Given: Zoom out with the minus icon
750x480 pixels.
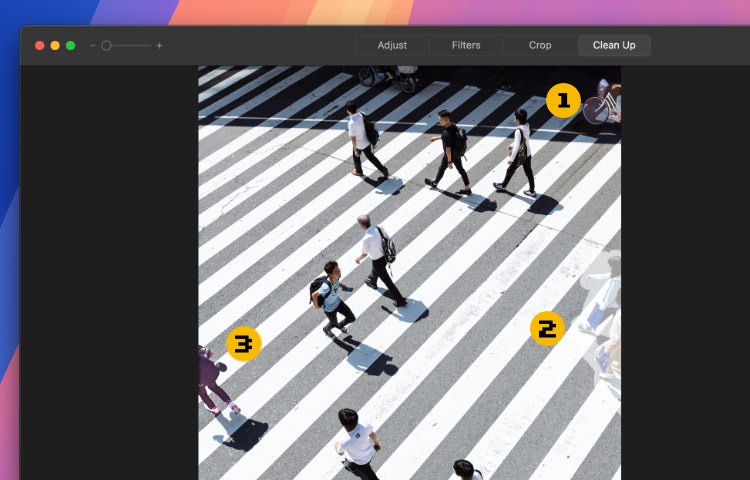Looking at the screenshot, I should click(x=93, y=45).
